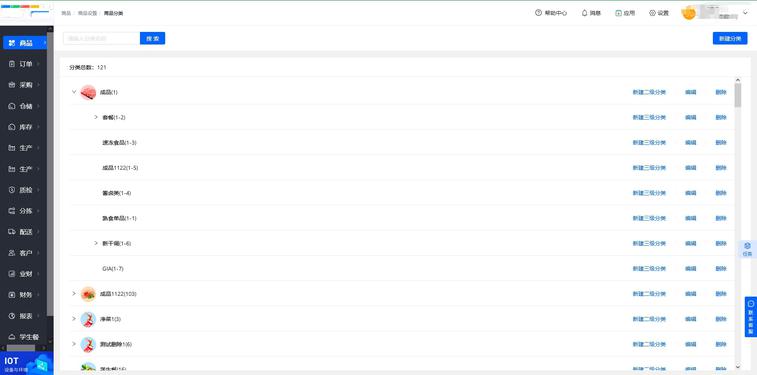Expand the 套餐(1-2) subcategory
Viewport: 757px width, 375px height.
coord(96,117)
